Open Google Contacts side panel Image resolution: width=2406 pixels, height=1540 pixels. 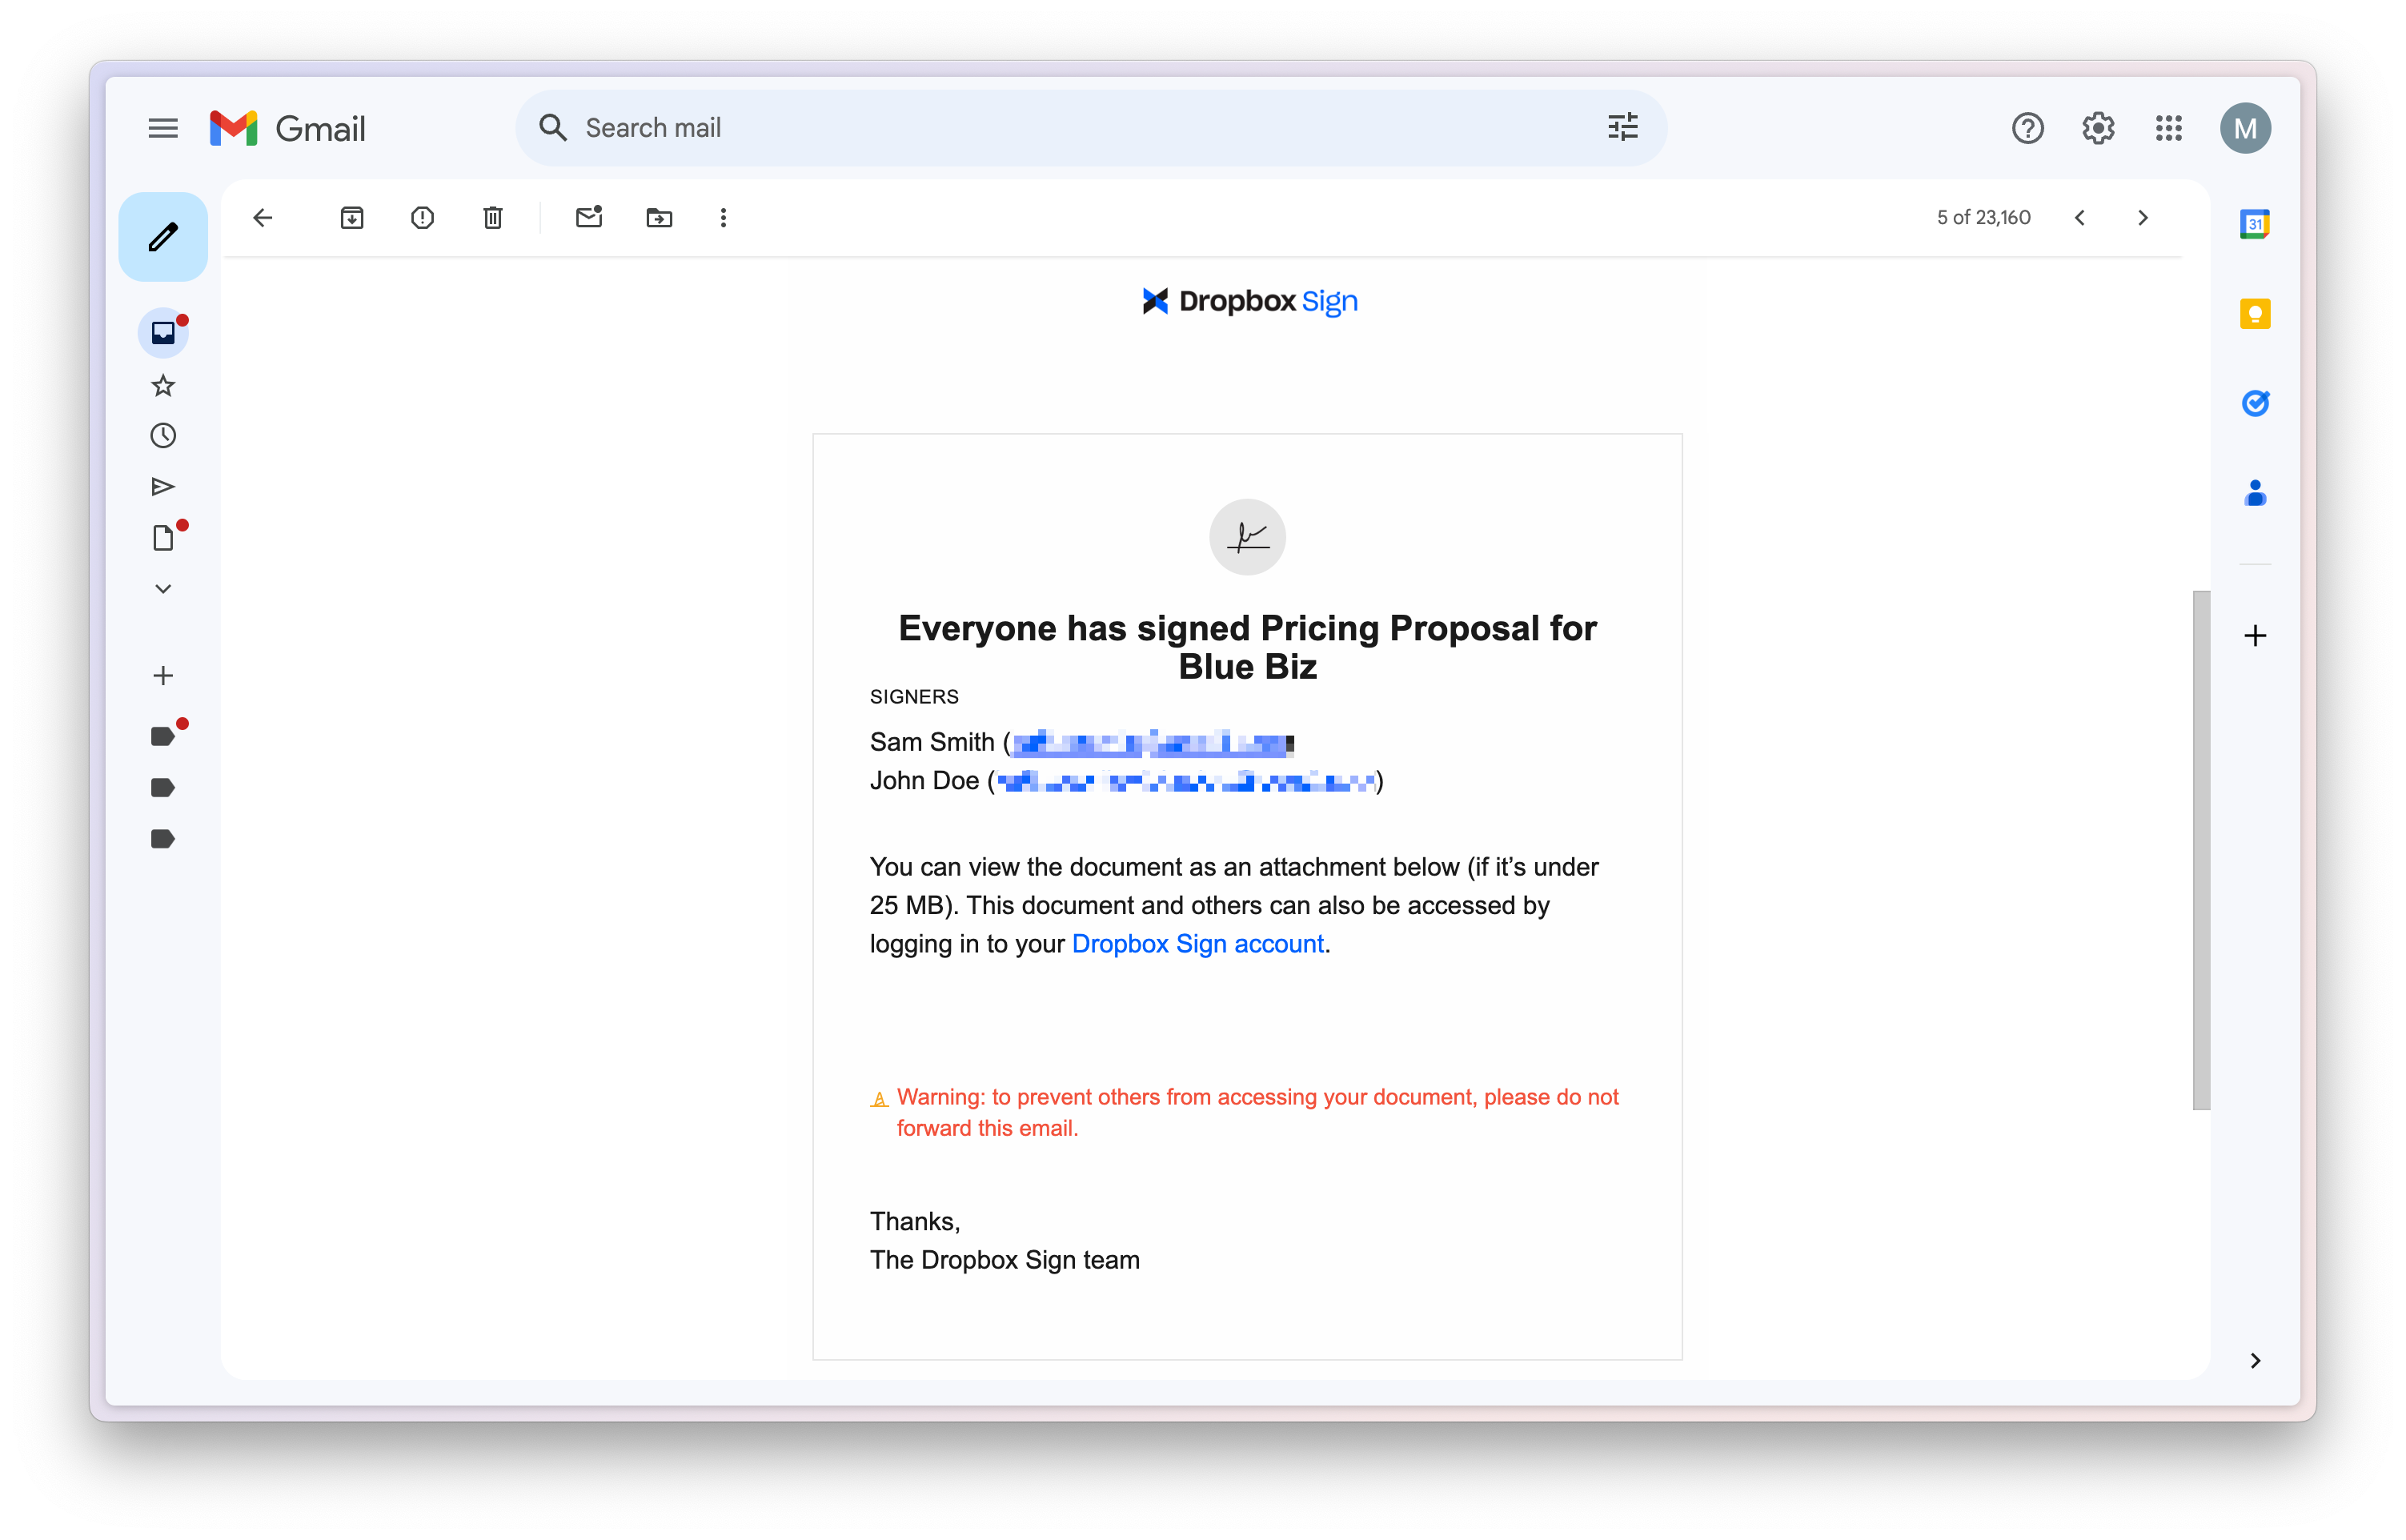point(2254,493)
